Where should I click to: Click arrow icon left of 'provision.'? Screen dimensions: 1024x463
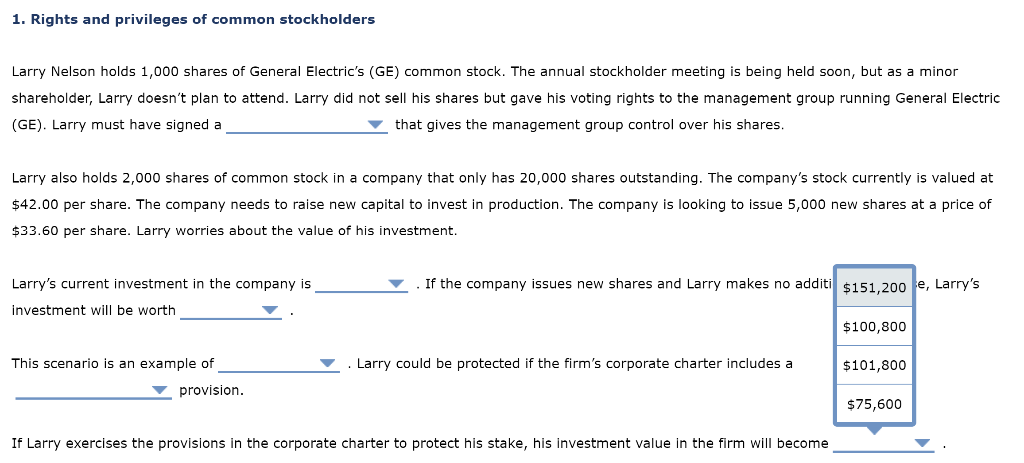tap(159, 390)
